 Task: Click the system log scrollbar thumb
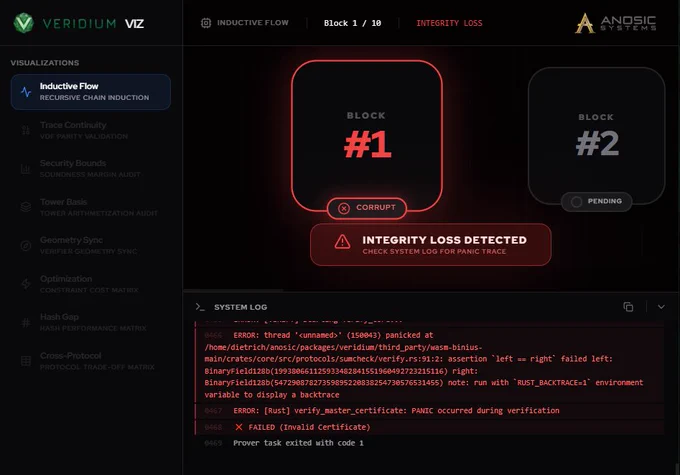click(677, 469)
